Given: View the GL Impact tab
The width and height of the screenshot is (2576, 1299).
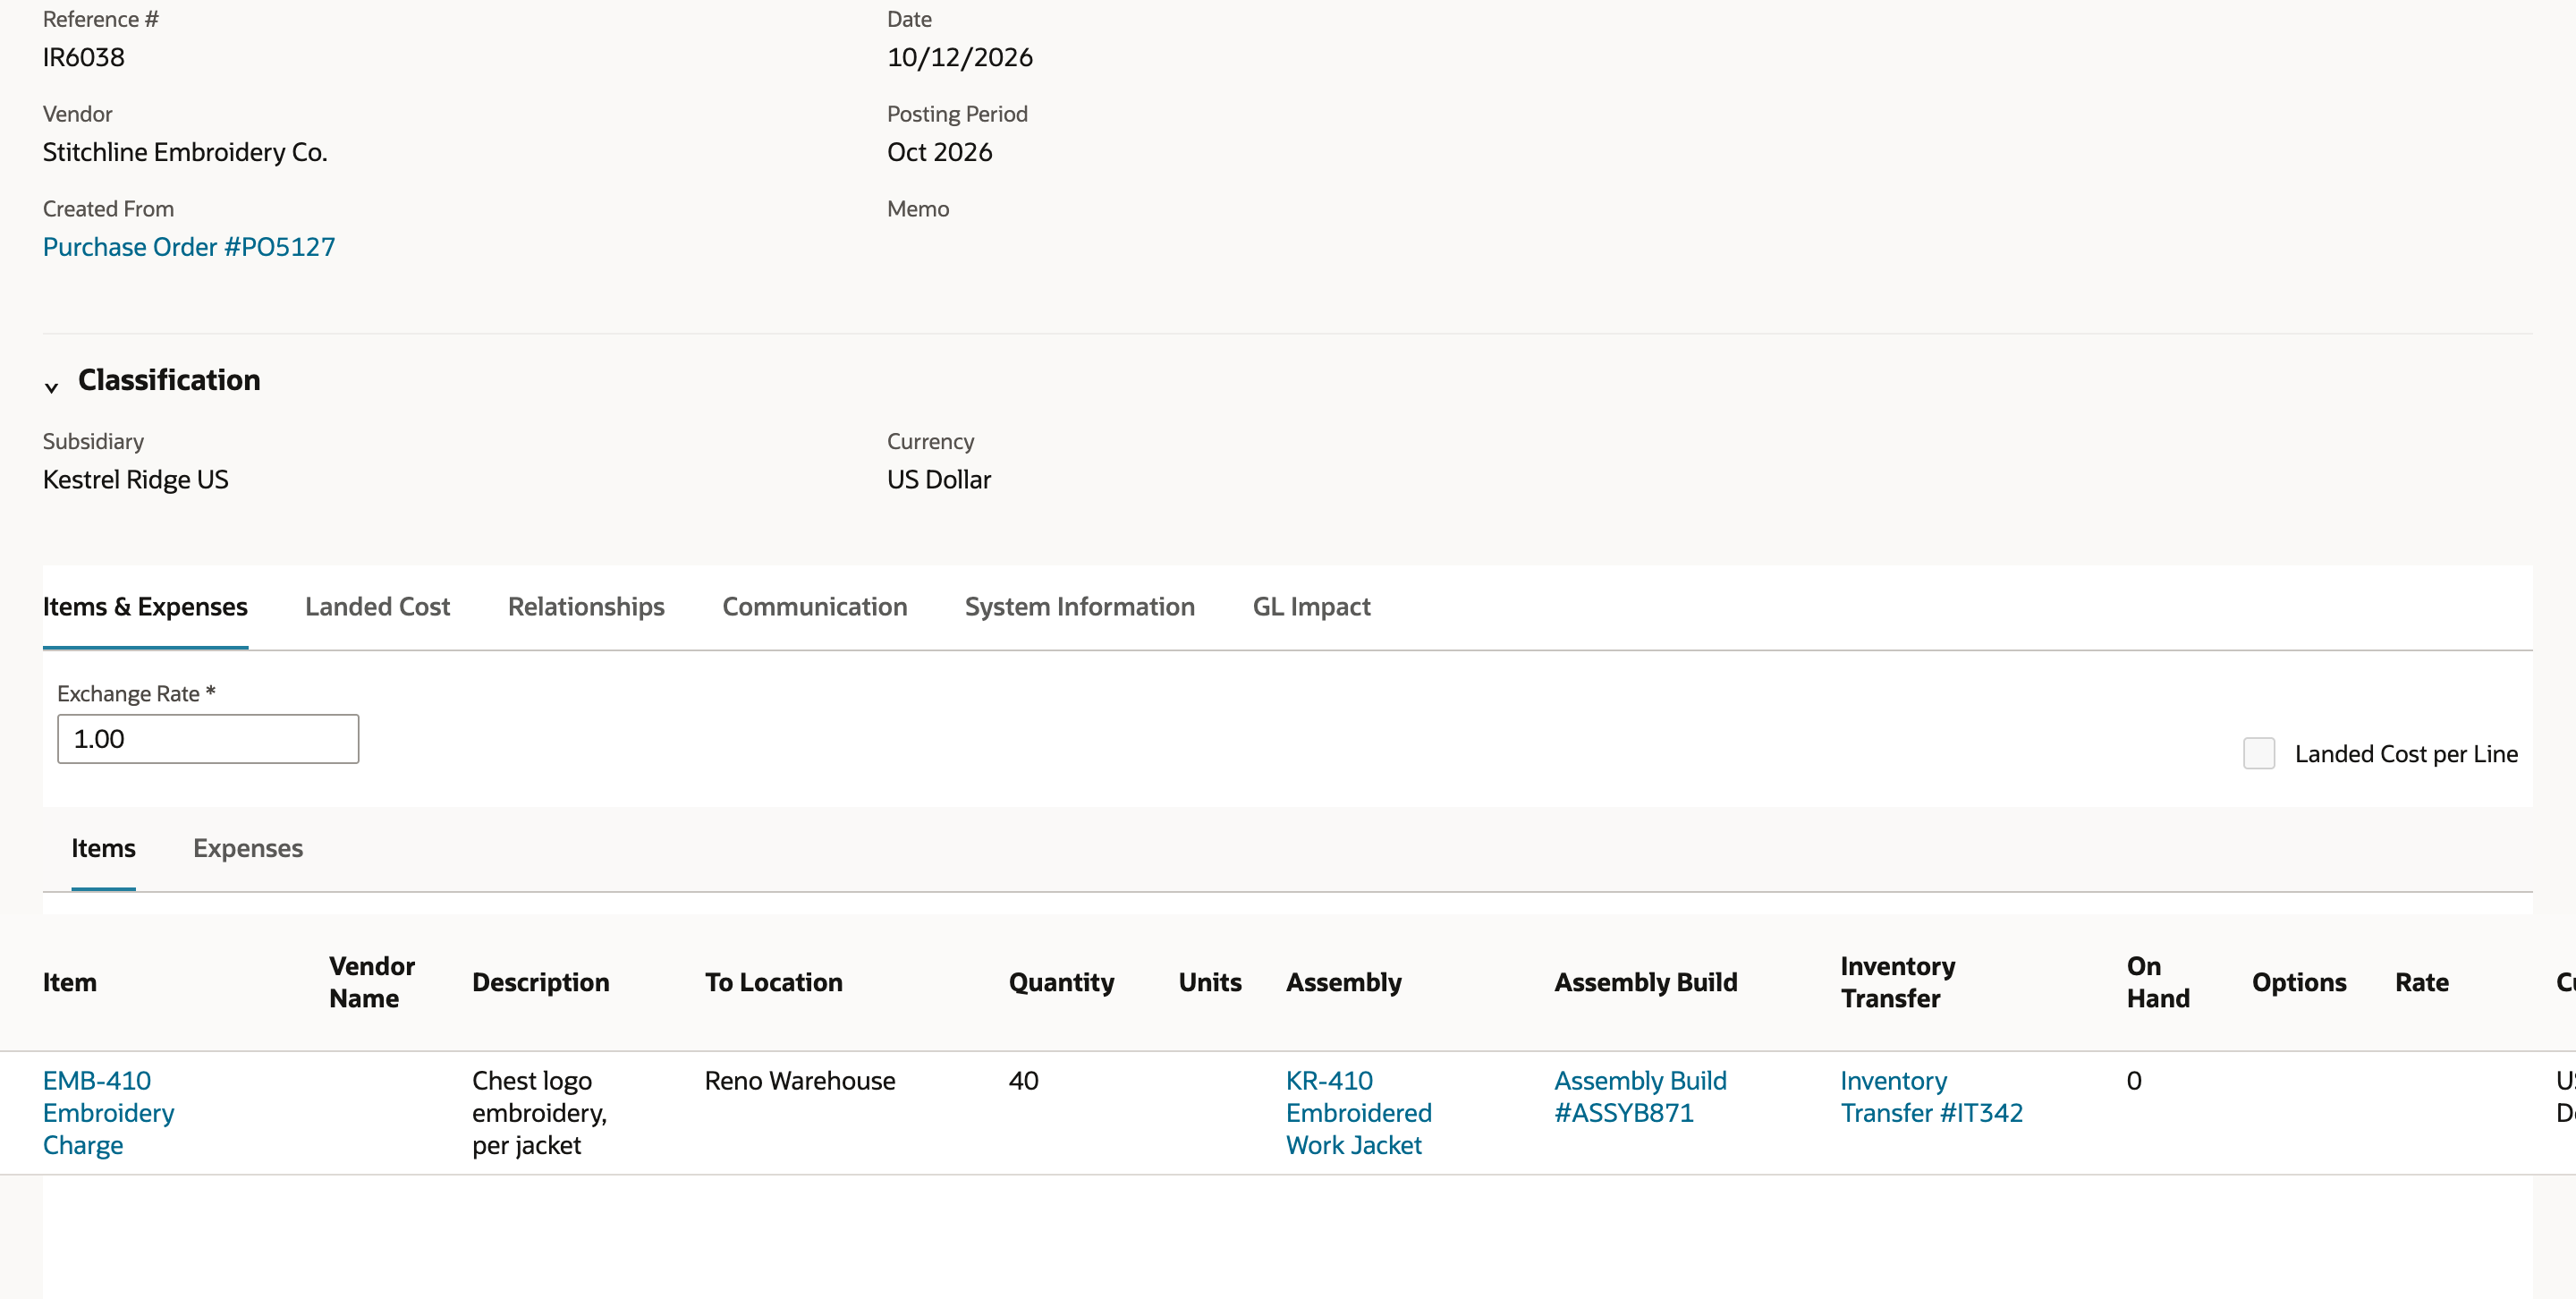Looking at the screenshot, I should (x=1311, y=607).
